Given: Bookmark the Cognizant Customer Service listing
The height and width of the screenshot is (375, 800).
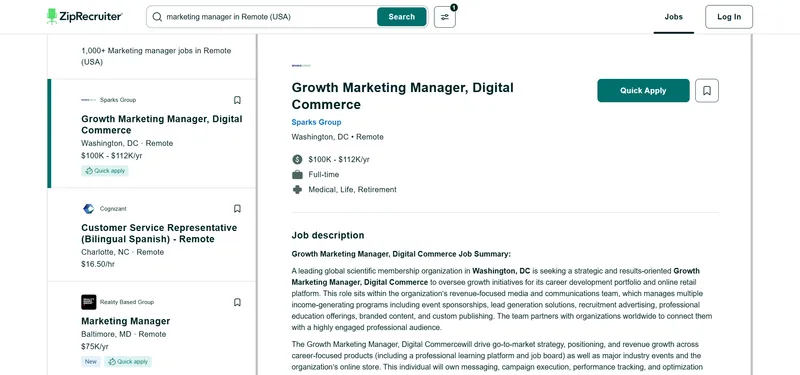Looking at the screenshot, I should coord(237,209).
